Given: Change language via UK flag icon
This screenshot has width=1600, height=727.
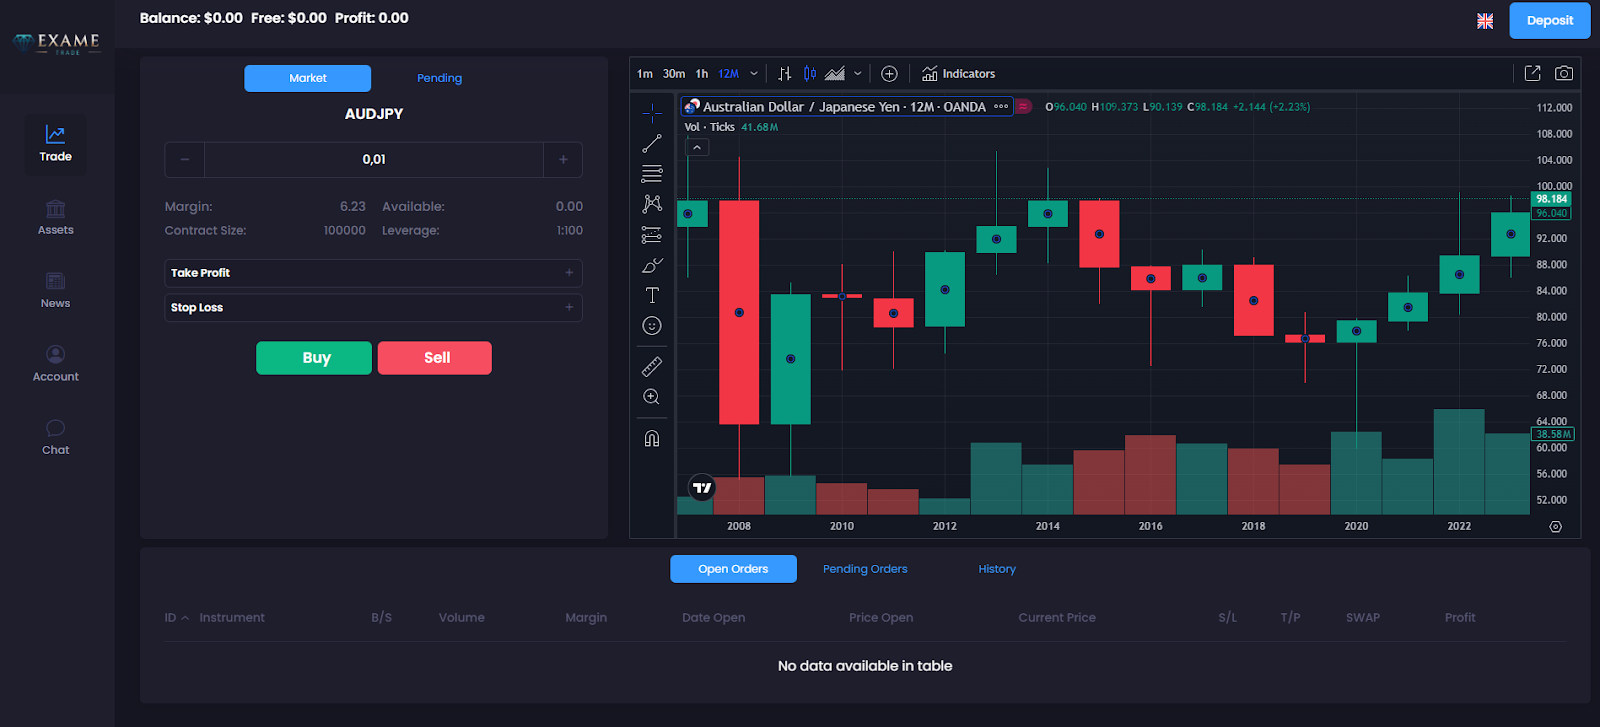Looking at the screenshot, I should click(1485, 21).
